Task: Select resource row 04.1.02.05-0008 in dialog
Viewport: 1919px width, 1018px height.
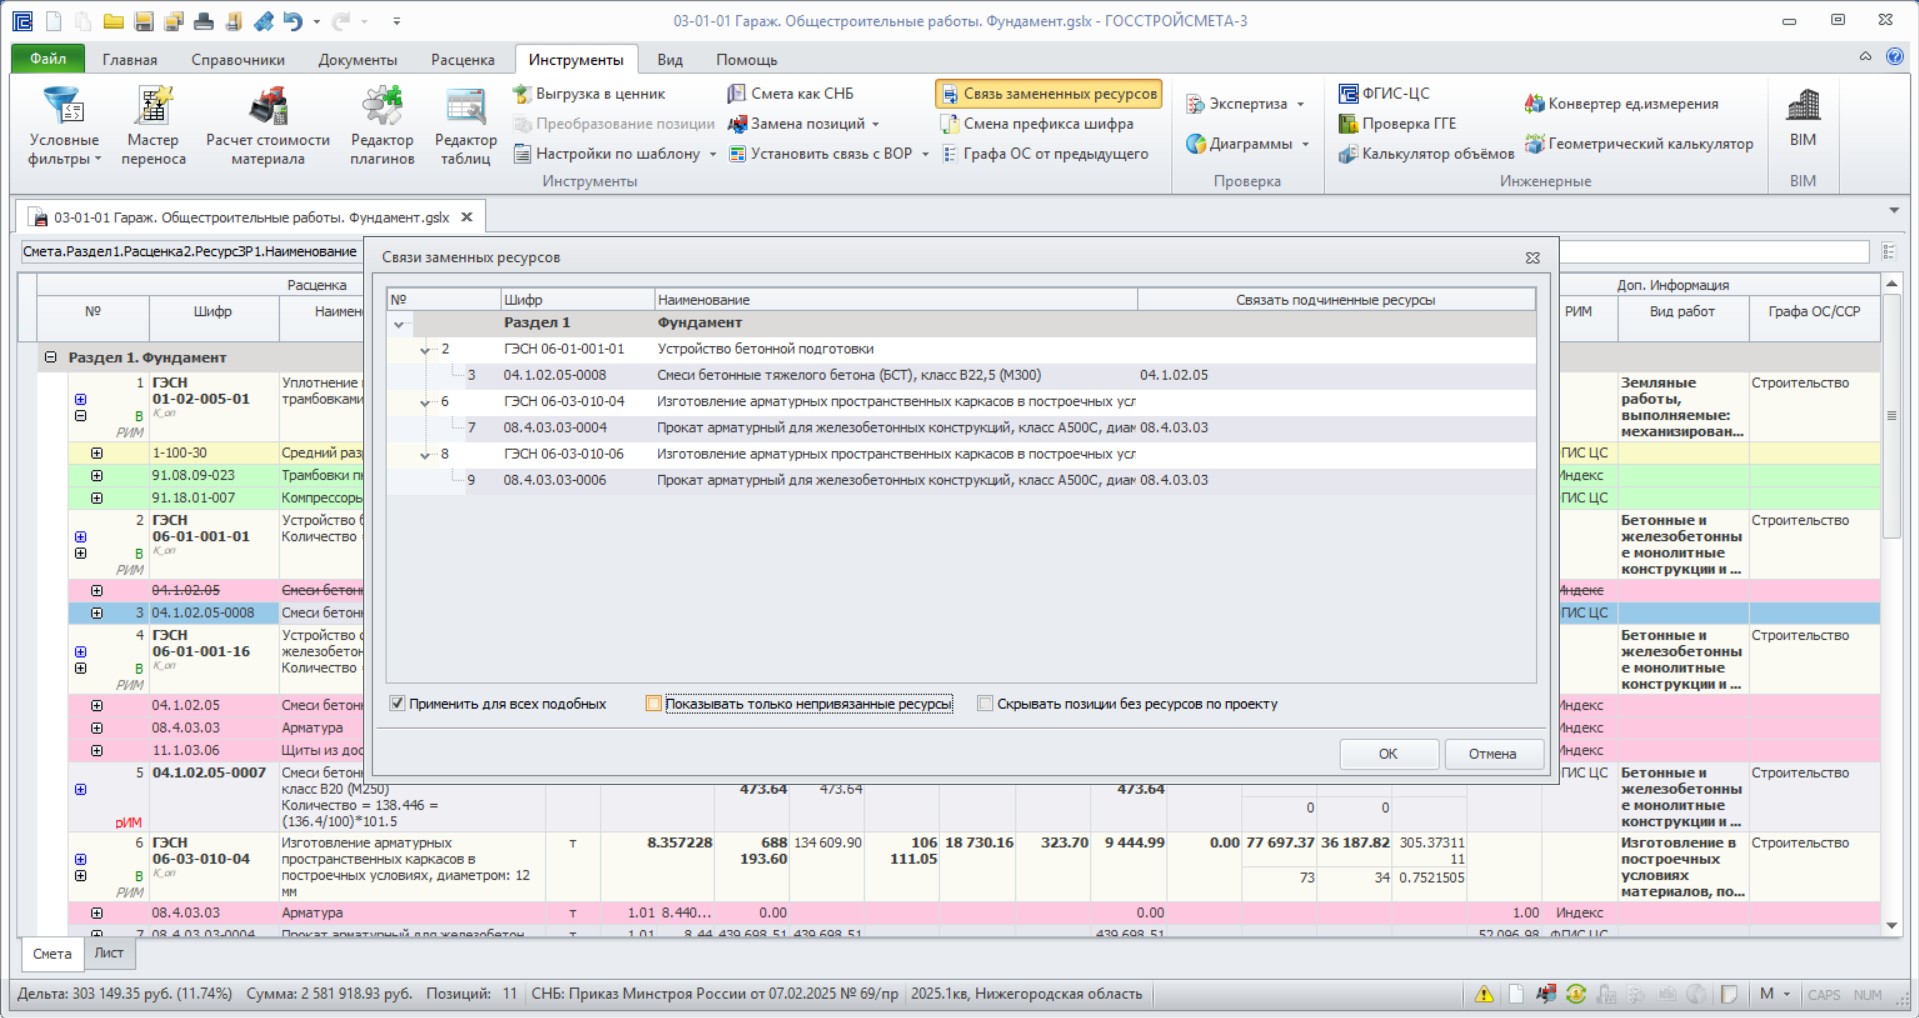Action: pos(961,375)
